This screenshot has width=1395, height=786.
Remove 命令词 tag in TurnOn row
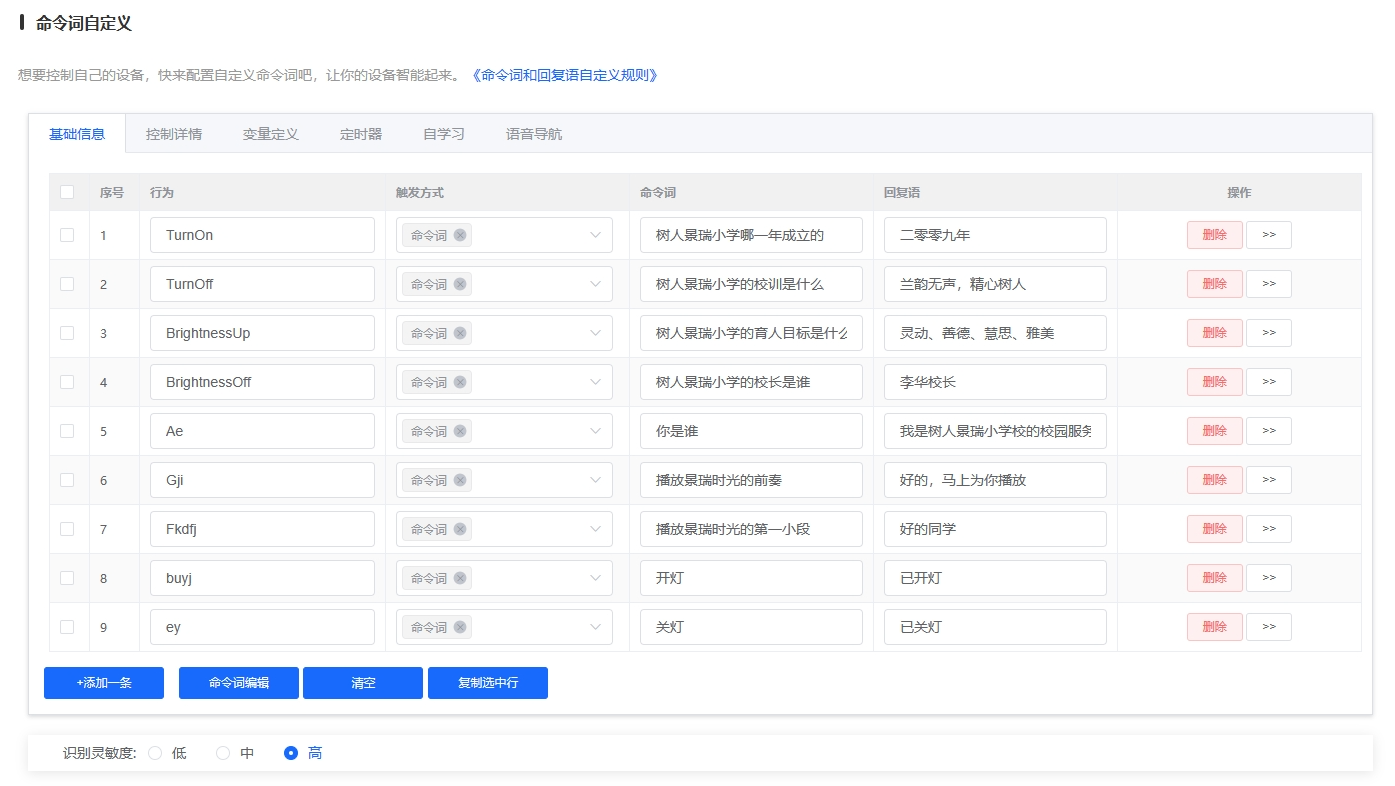(x=460, y=235)
